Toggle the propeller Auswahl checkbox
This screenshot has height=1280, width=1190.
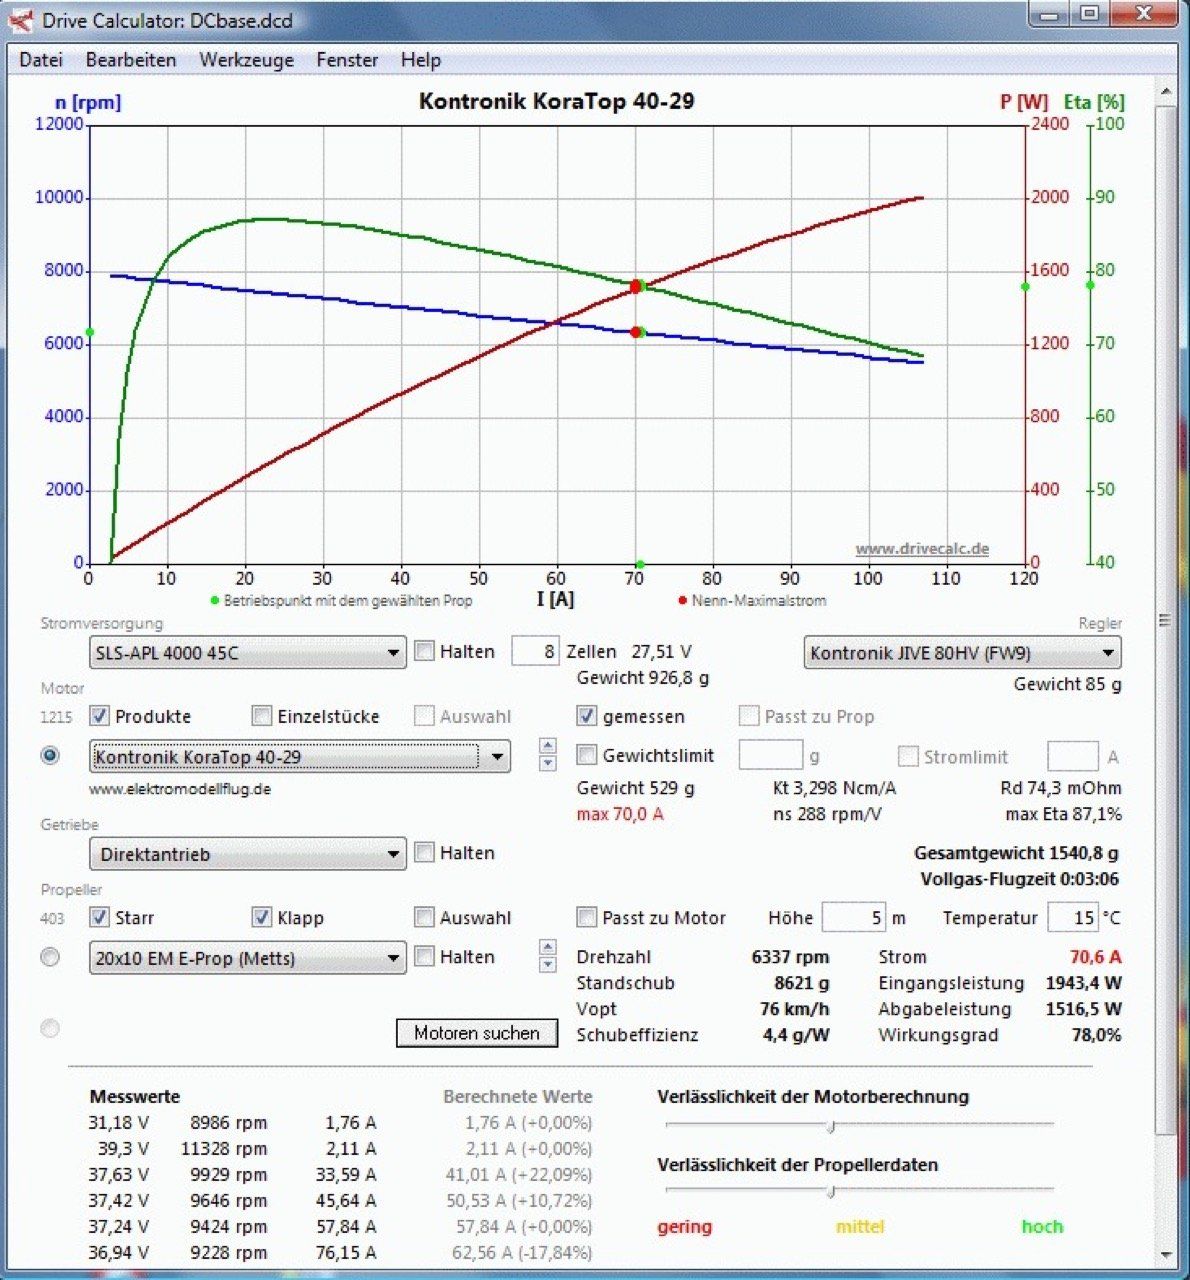[425, 917]
